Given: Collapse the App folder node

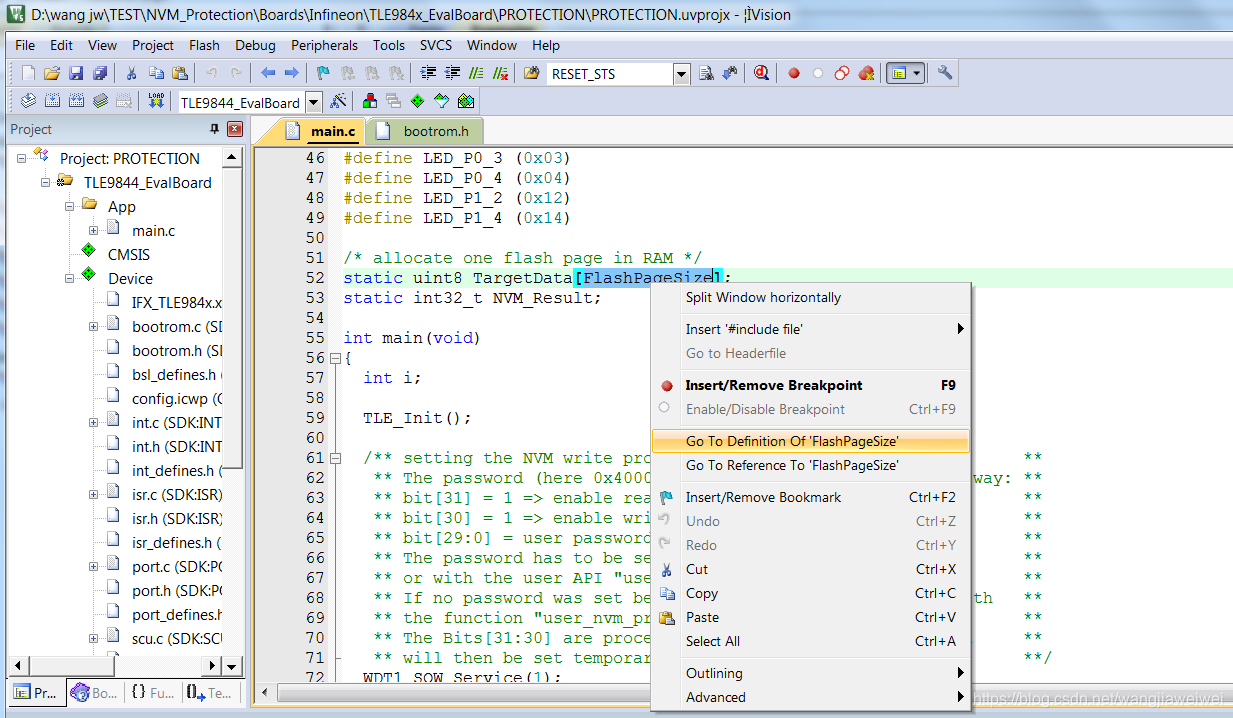Looking at the screenshot, I should coord(70,206).
